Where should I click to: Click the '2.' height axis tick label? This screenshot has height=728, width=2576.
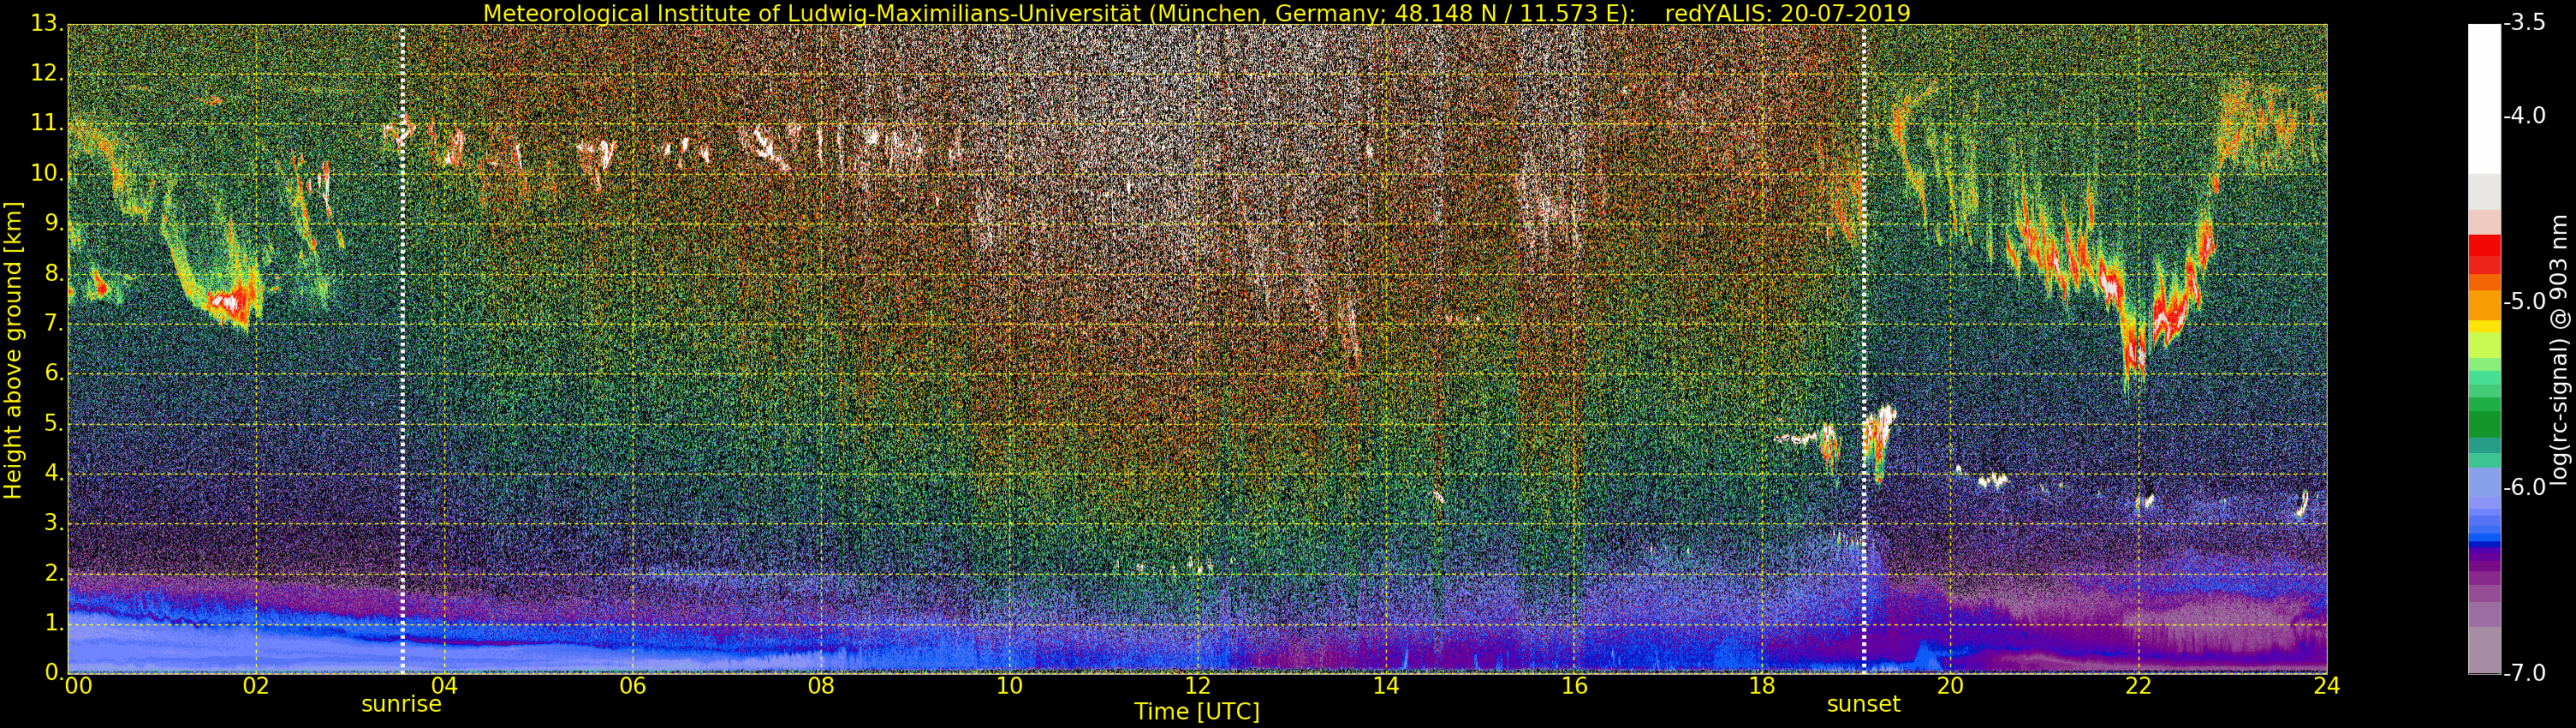53,573
